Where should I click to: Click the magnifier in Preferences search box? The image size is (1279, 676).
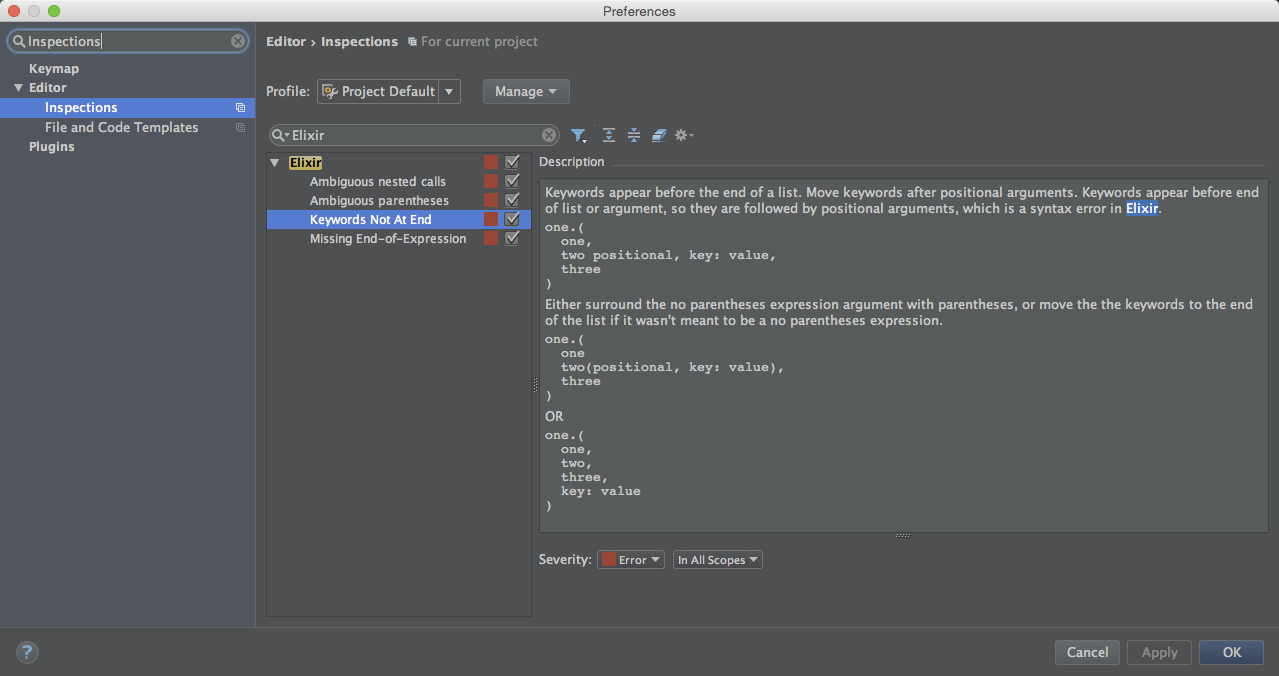(18, 41)
